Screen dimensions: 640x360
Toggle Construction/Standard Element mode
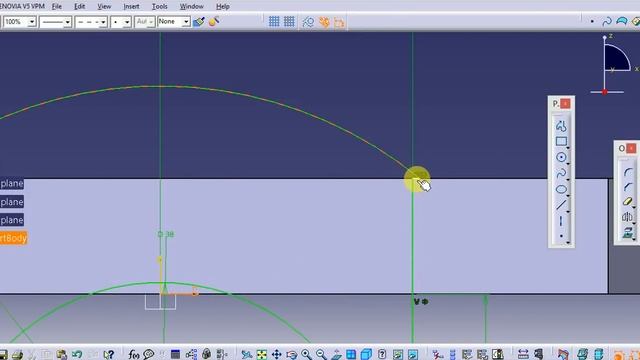point(308,22)
